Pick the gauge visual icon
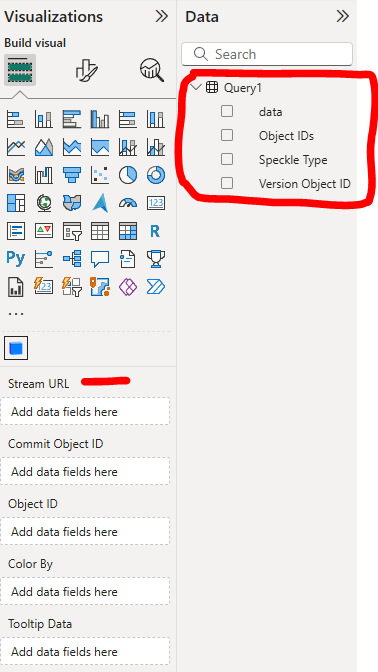 click(x=128, y=203)
